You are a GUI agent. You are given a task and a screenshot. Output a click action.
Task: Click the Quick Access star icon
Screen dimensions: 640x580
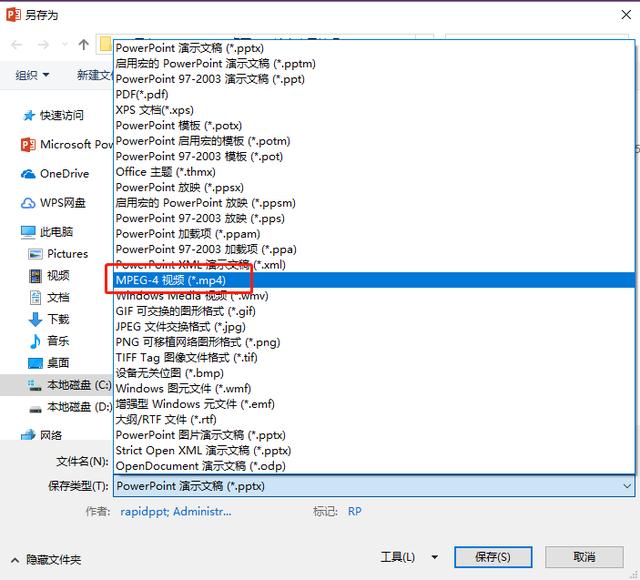(x=29, y=116)
